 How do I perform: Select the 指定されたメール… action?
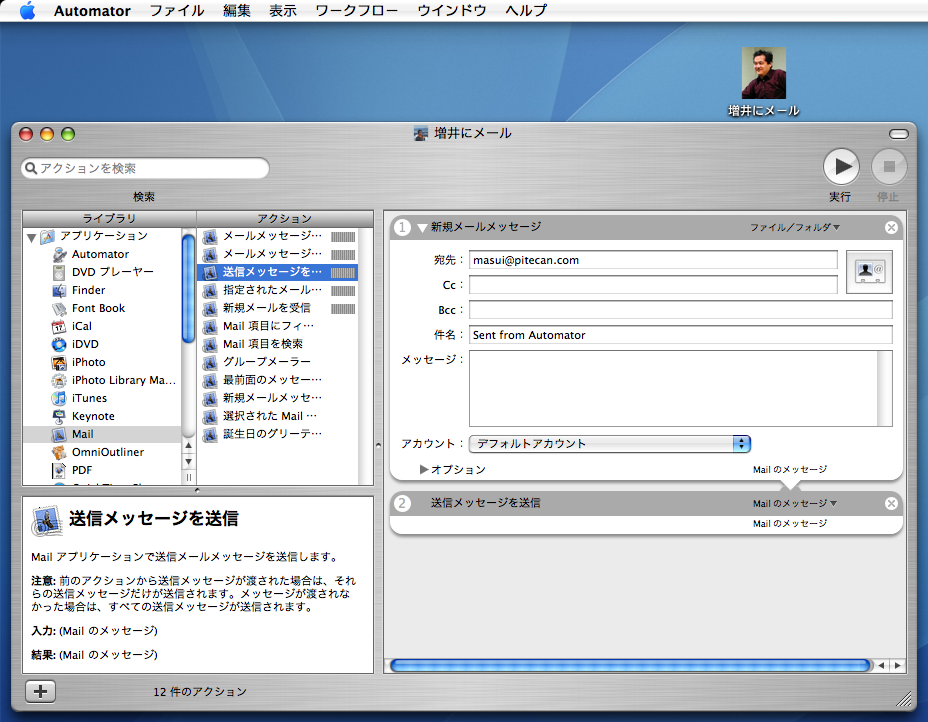point(278,290)
